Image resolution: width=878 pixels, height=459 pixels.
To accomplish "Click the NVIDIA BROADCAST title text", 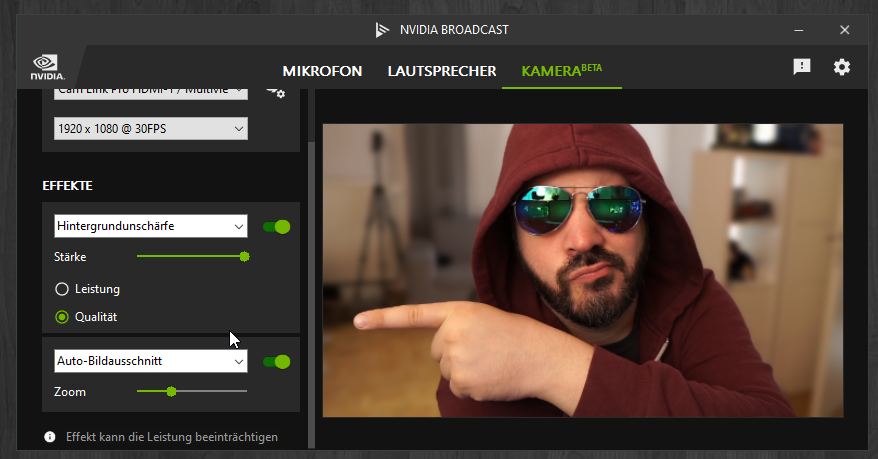I will pyautogui.click(x=454, y=30).
